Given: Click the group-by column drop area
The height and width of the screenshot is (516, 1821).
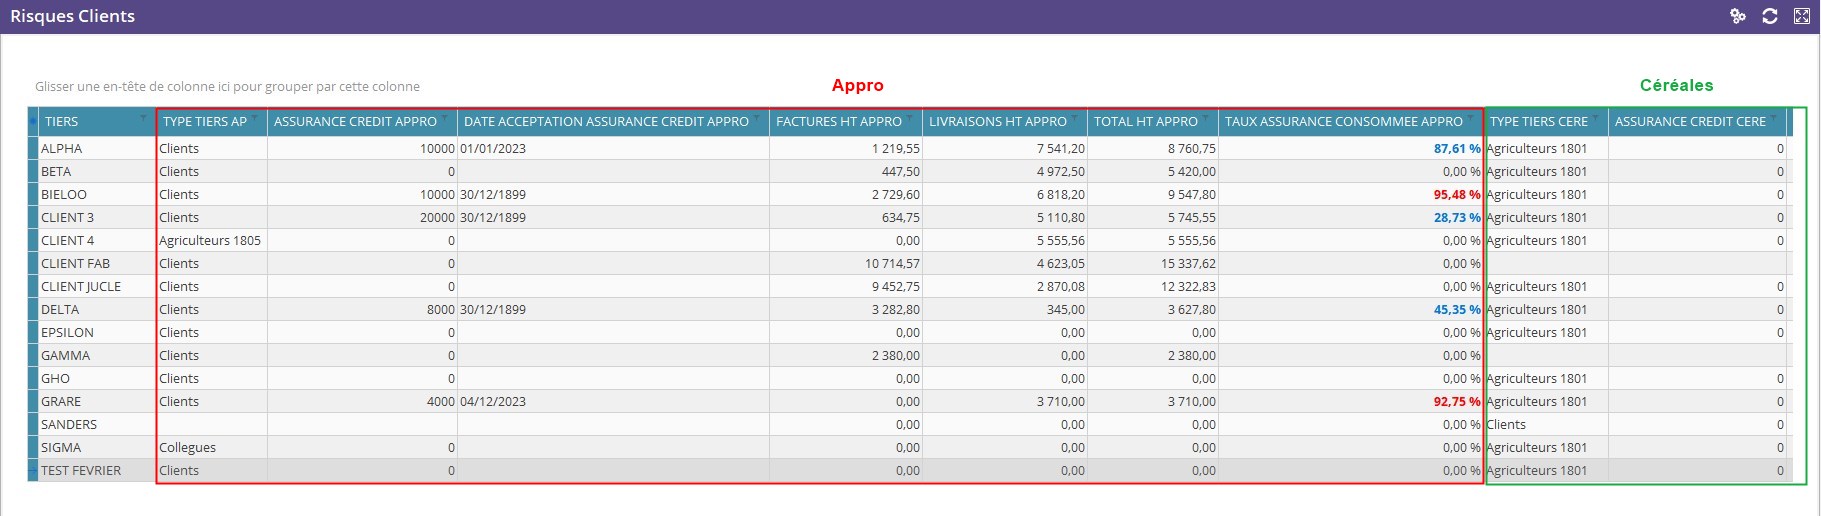Looking at the screenshot, I should [x=227, y=87].
